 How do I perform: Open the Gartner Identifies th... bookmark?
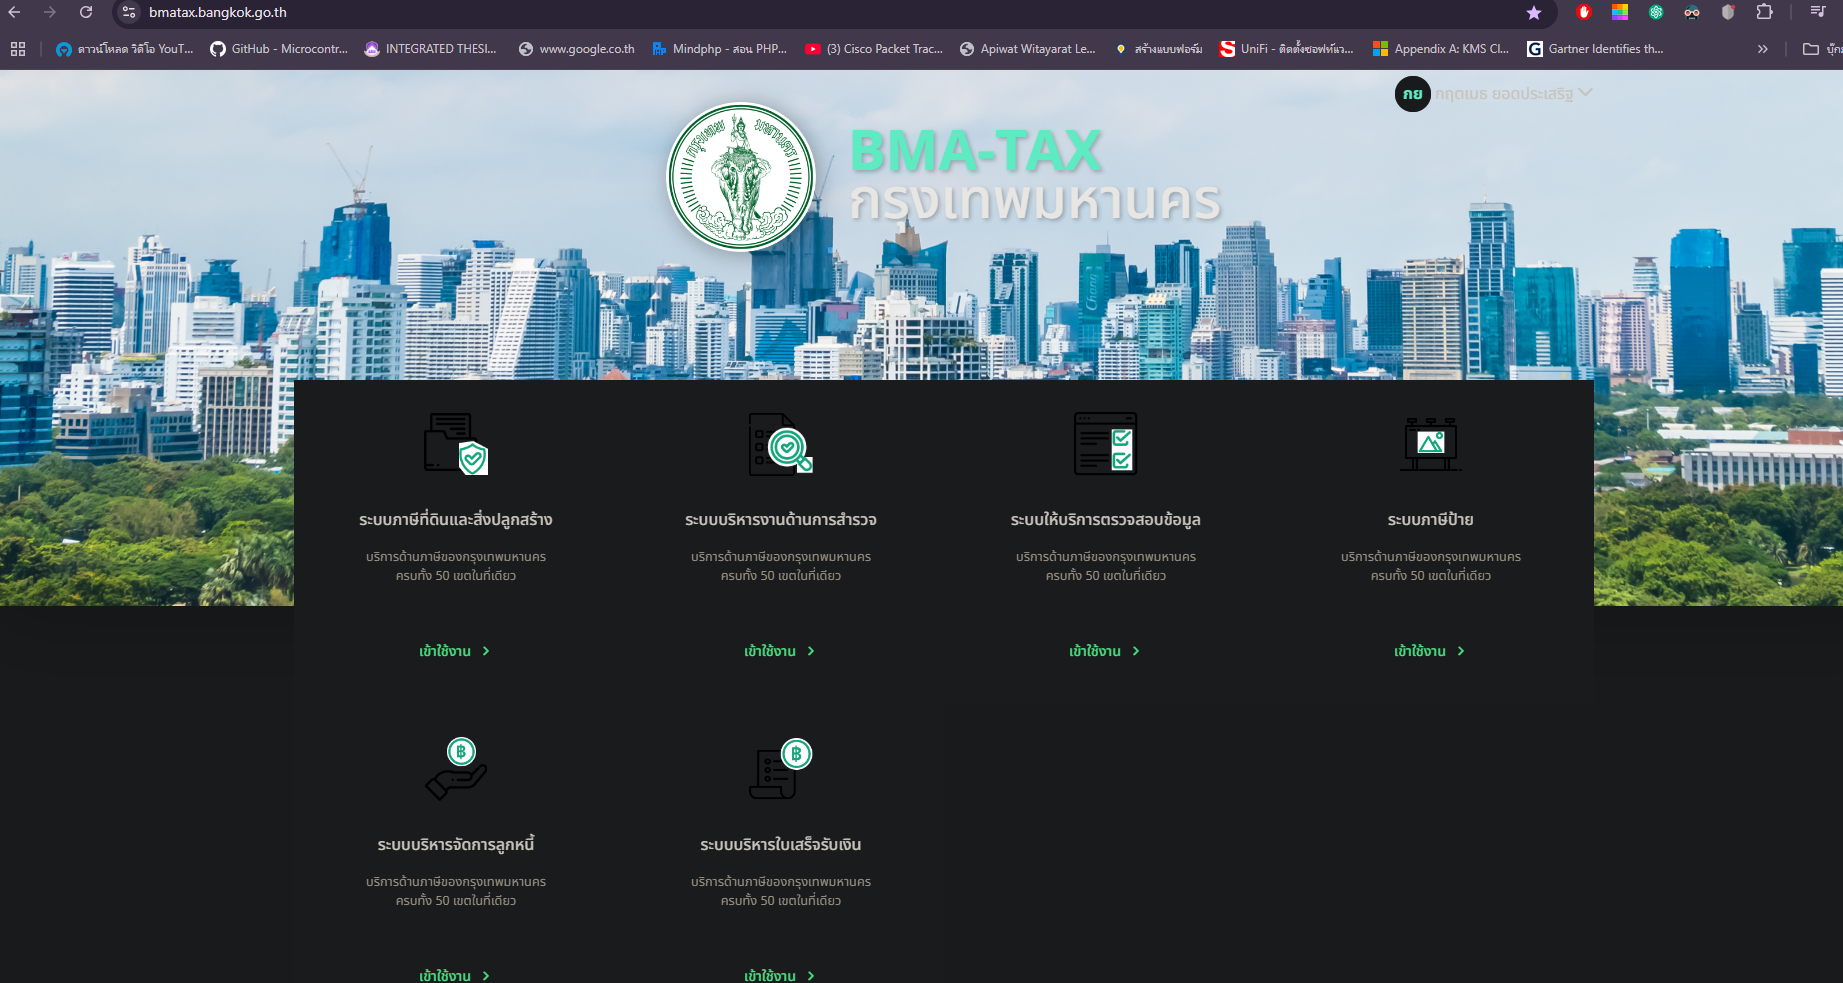(x=1596, y=49)
